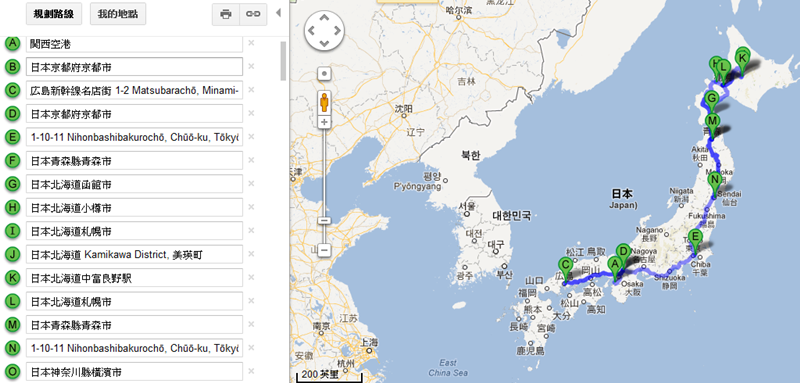Zoom in with the plus button
The width and height of the screenshot is (800, 383).
coord(324,122)
